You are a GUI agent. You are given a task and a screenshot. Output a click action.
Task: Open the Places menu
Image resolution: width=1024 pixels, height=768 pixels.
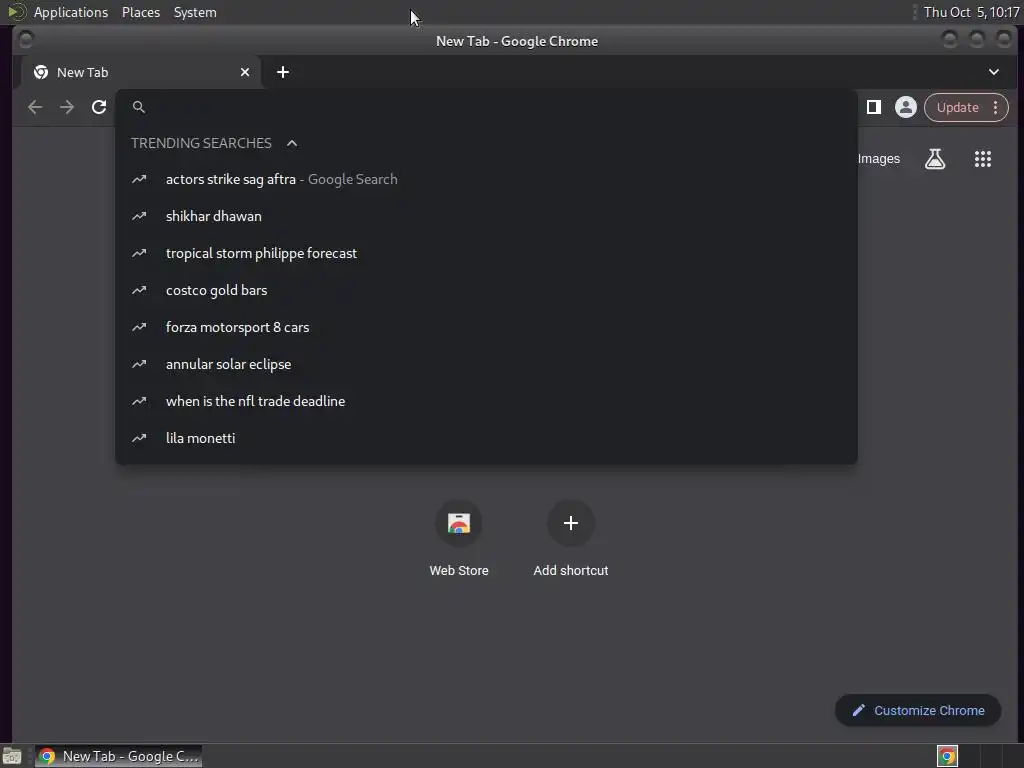141,12
